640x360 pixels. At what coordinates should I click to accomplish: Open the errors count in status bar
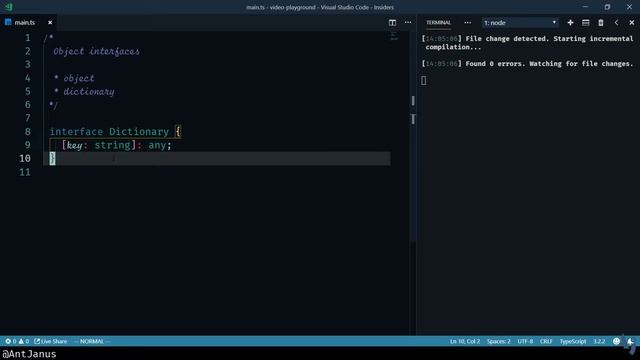(x=11, y=341)
